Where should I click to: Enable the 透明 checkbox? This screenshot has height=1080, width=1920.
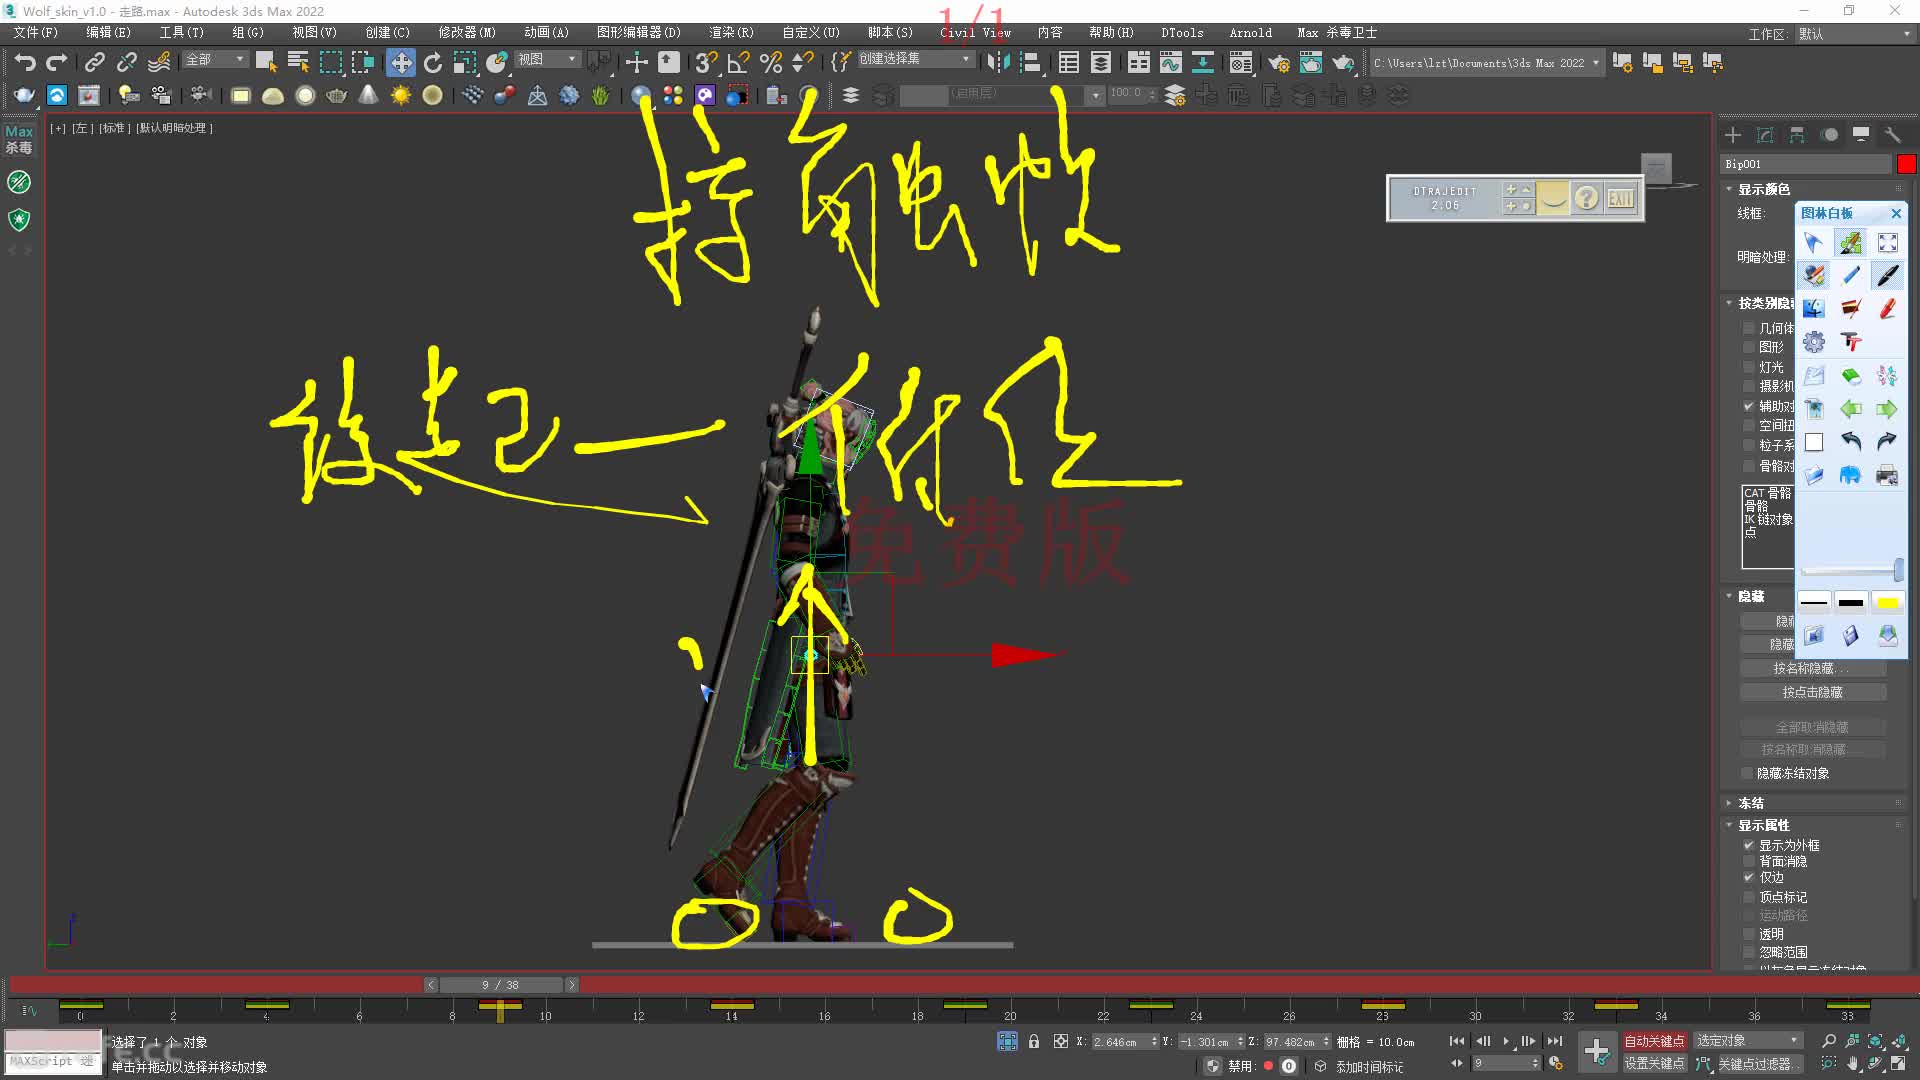(1749, 934)
